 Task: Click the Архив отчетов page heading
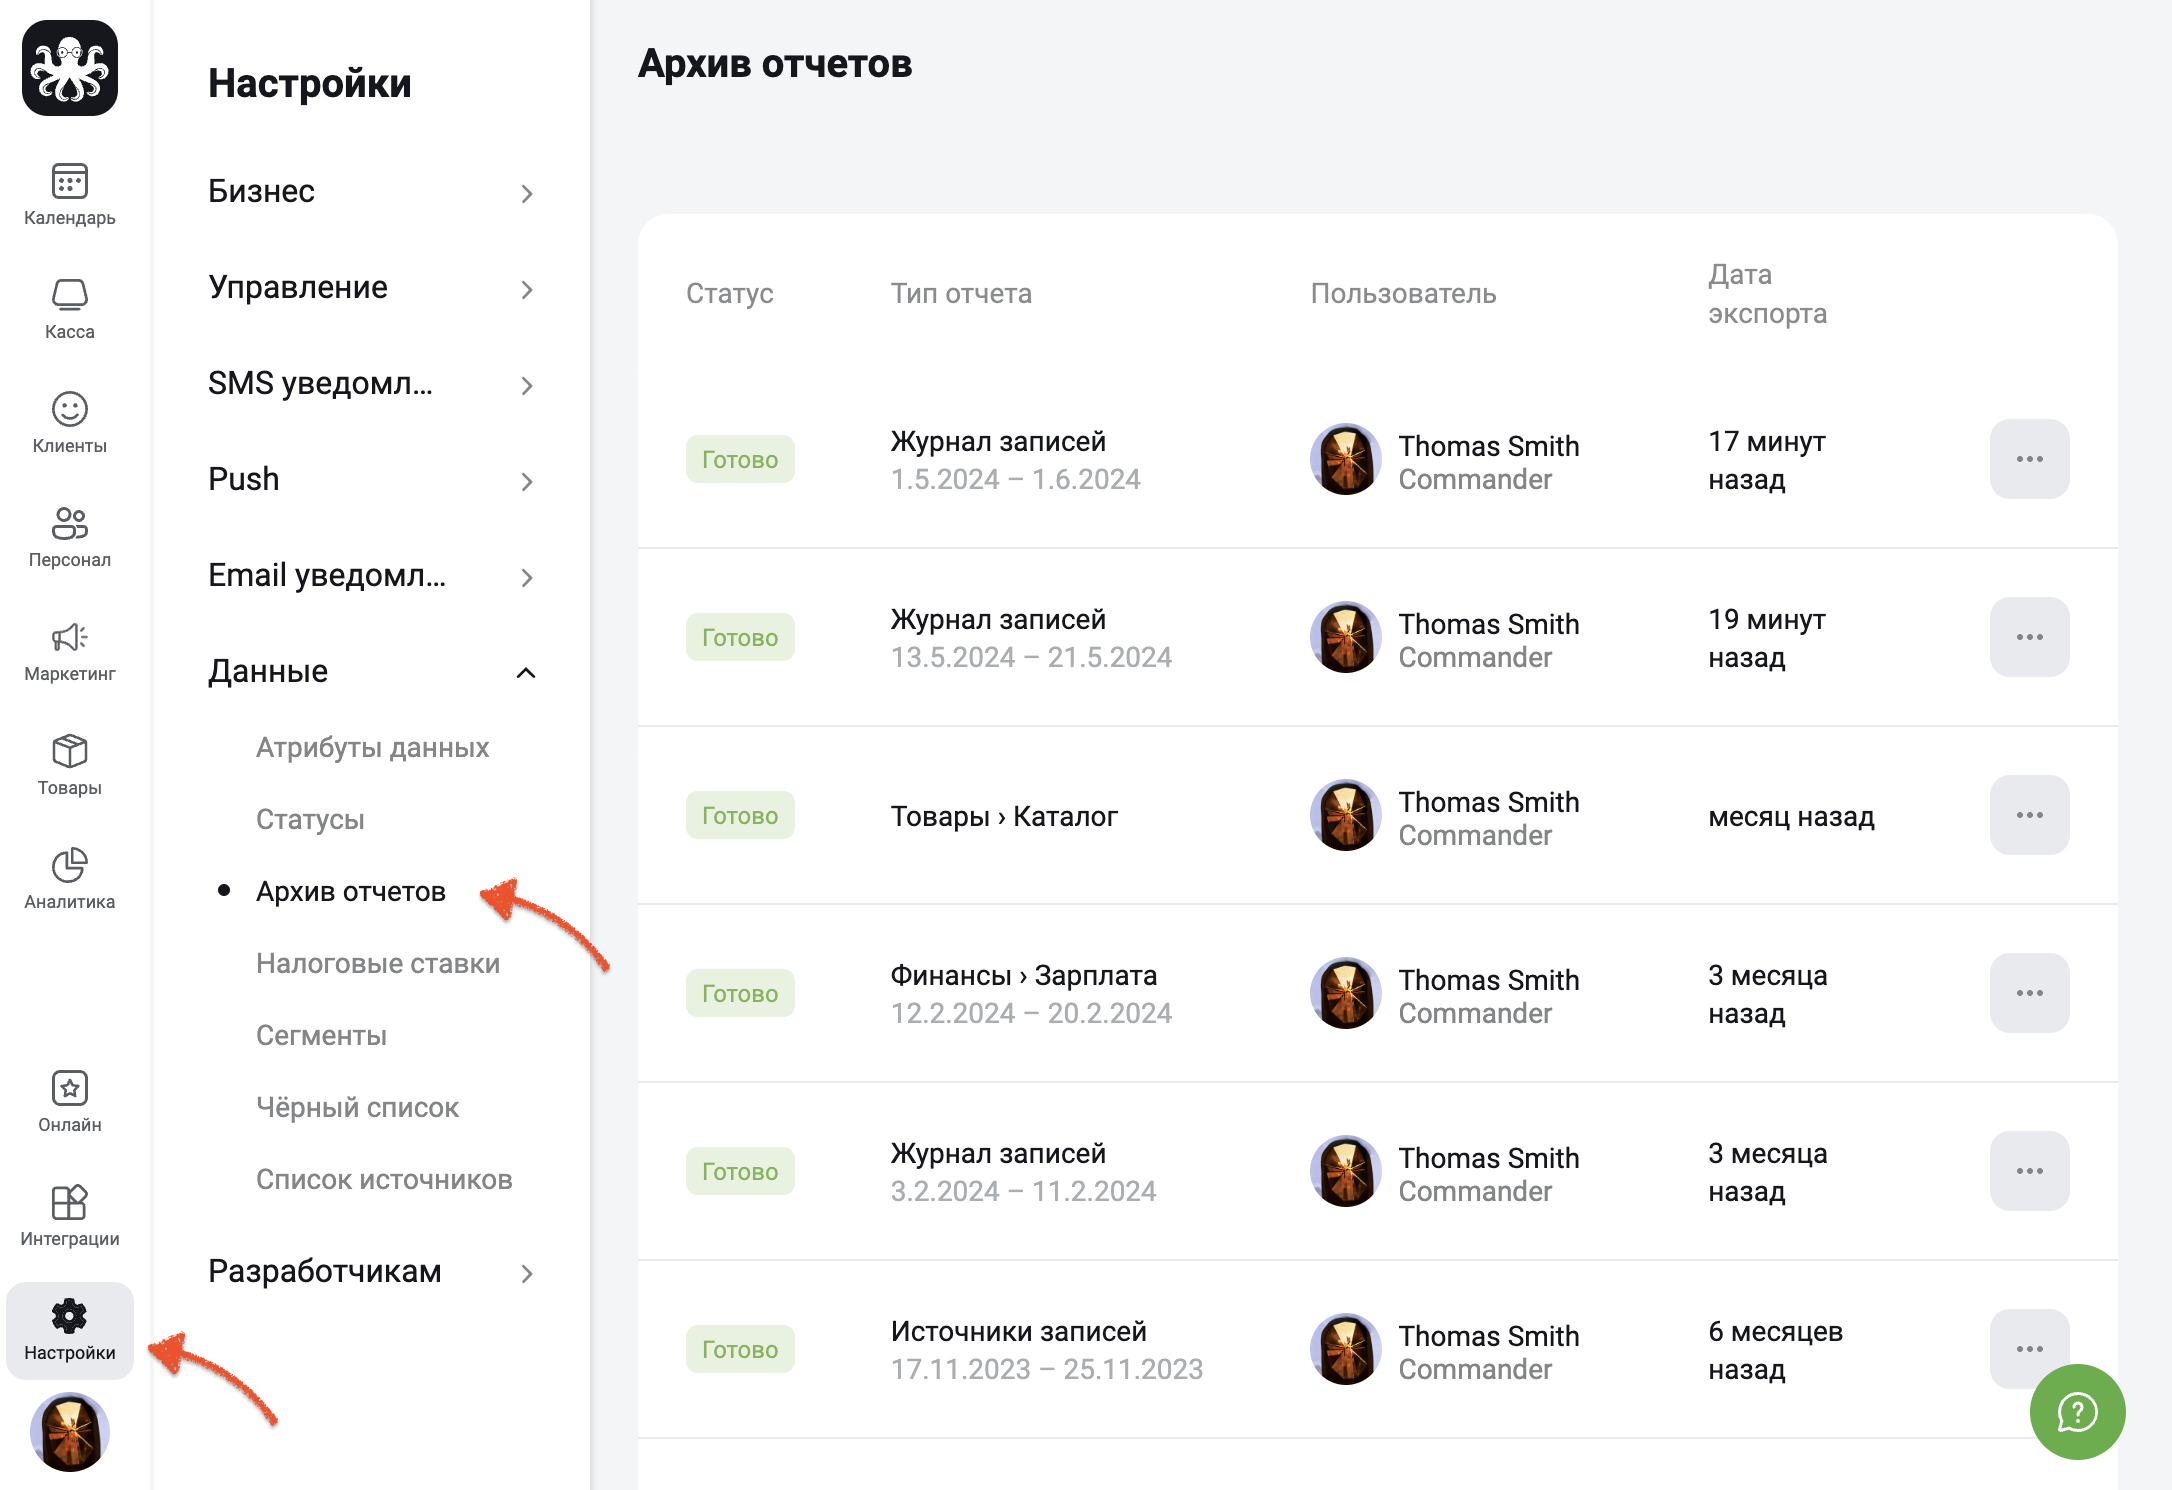(x=775, y=64)
